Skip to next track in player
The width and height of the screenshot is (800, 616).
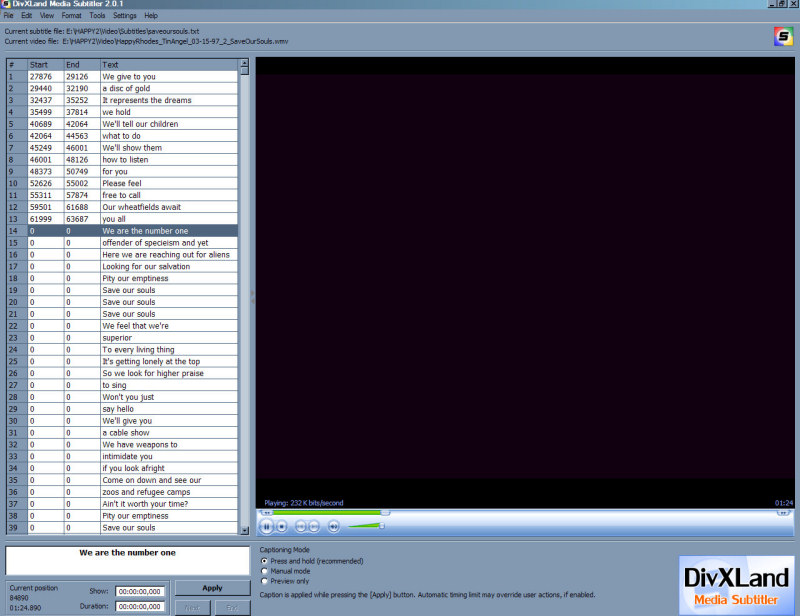click(314, 526)
